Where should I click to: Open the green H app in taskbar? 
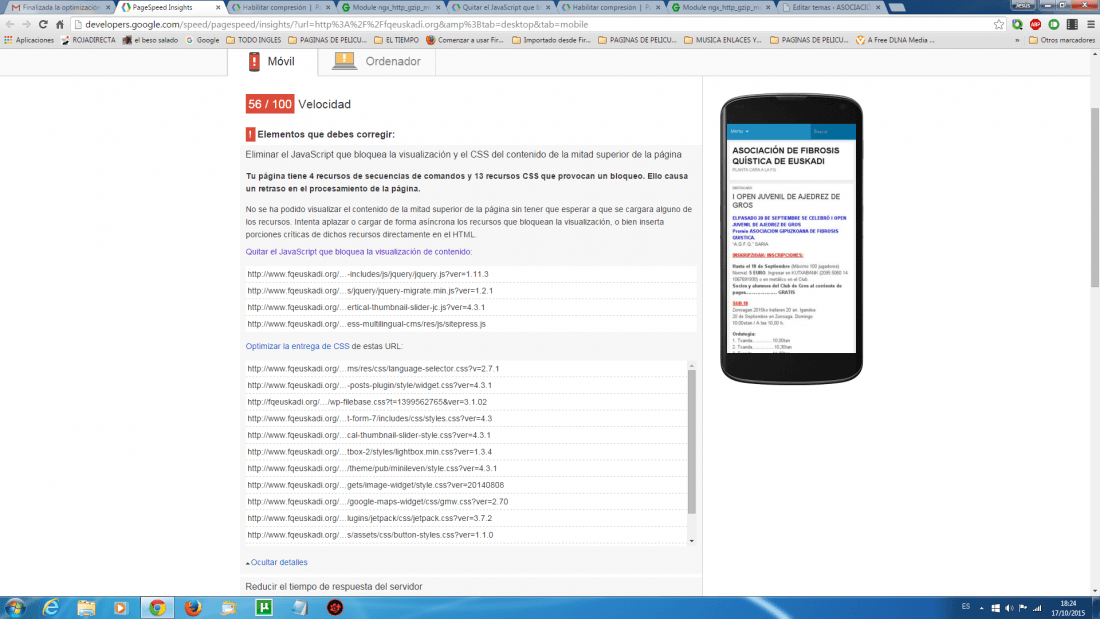click(x=264, y=608)
